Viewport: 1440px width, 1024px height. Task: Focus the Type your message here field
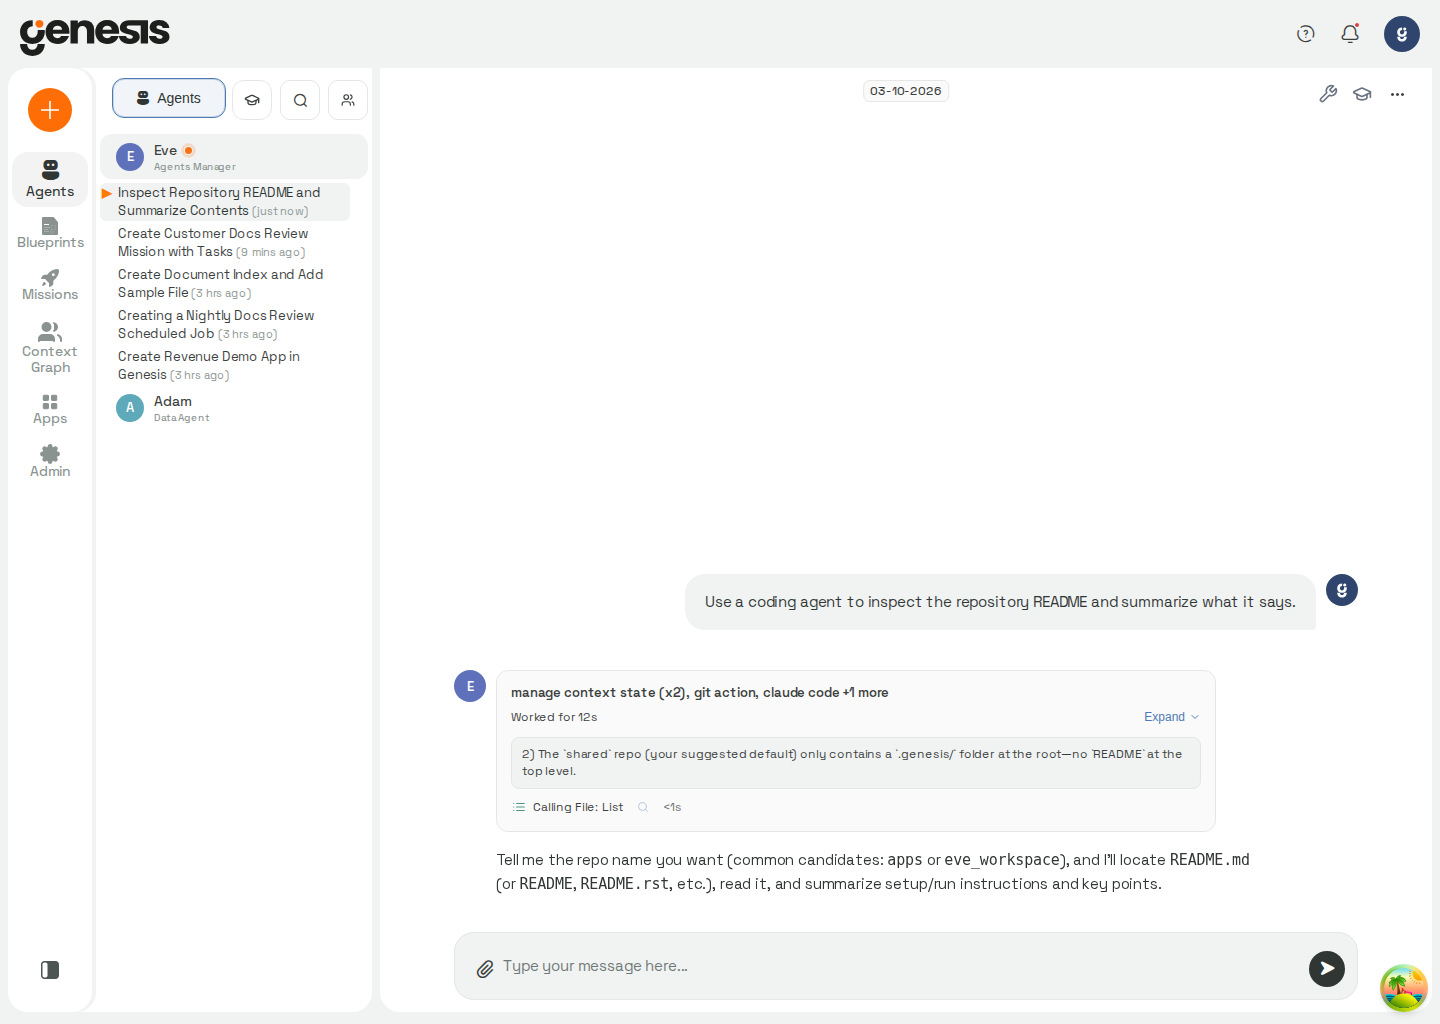(x=900, y=966)
